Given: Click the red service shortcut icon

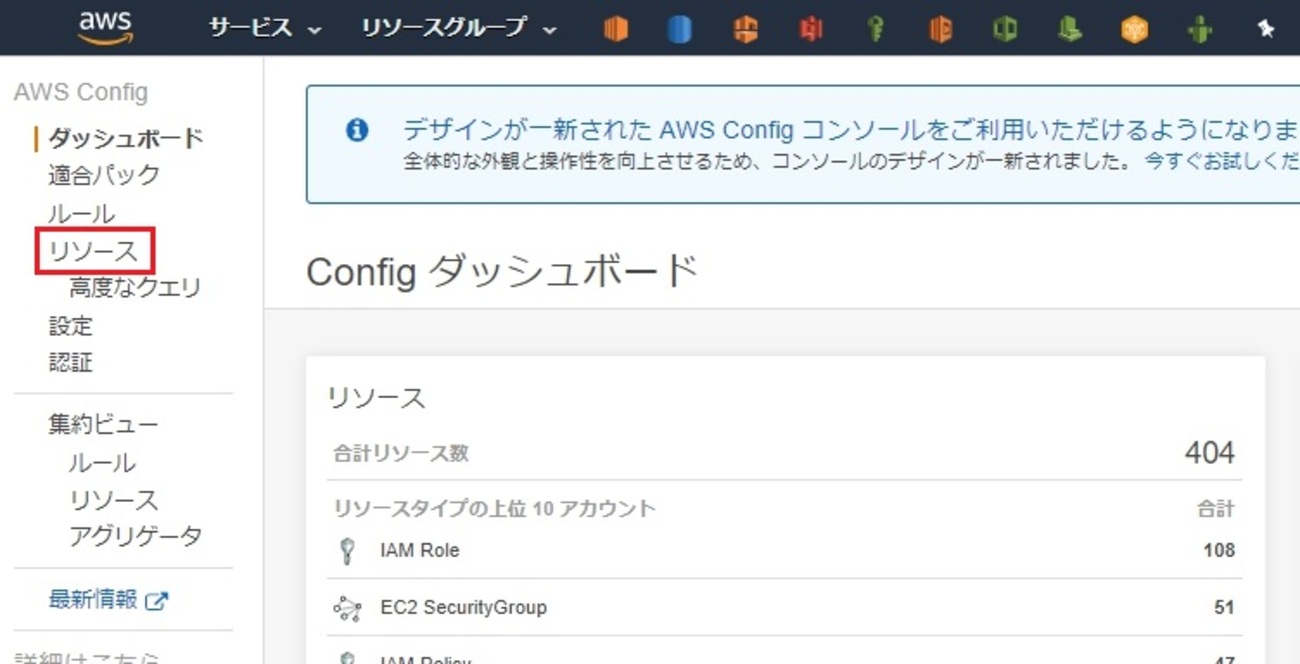Looking at the screenshot, I should [810, 30].
